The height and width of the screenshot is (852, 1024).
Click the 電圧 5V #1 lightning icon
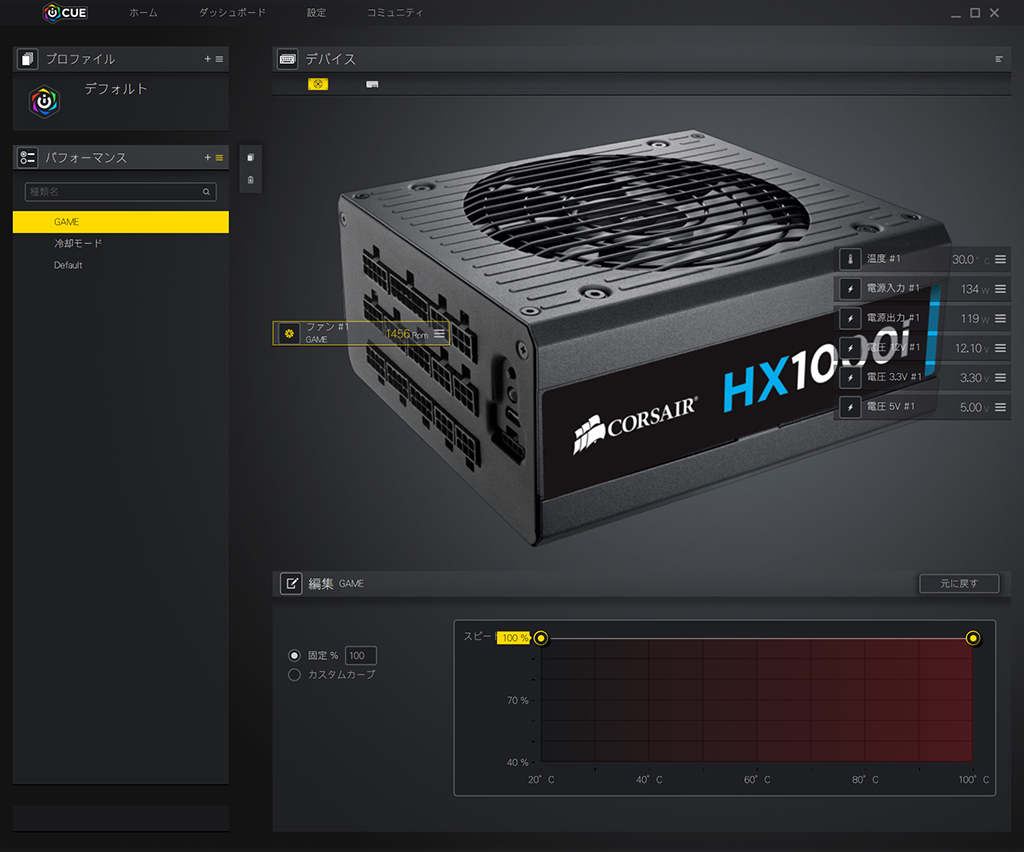click(850, 407)
